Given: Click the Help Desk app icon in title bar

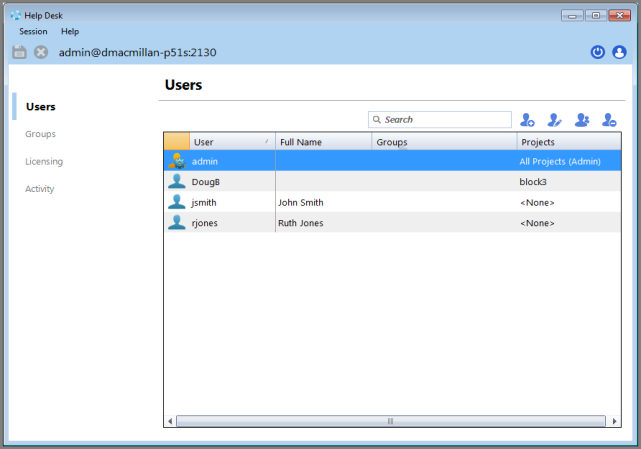Looking at the screenshot, I should pyautogui.click(x=16, y=16).
